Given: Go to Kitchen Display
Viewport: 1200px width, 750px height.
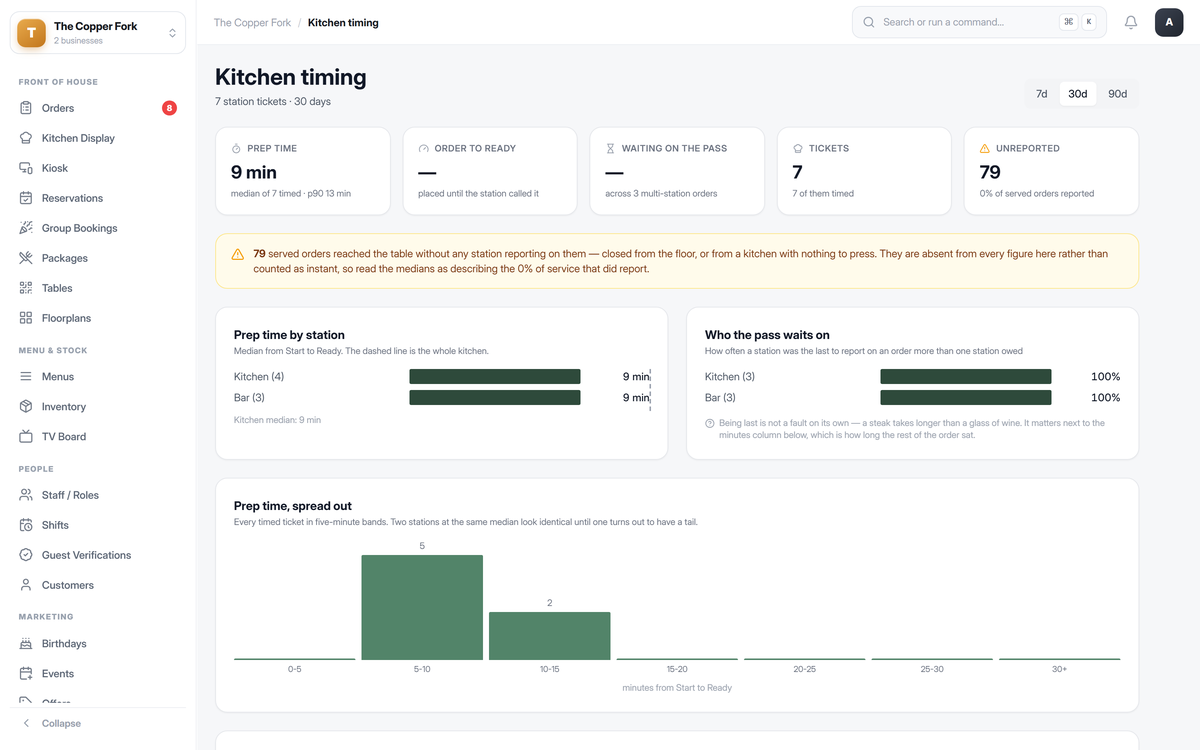Looking at the screenshot, I should point(98,138).
